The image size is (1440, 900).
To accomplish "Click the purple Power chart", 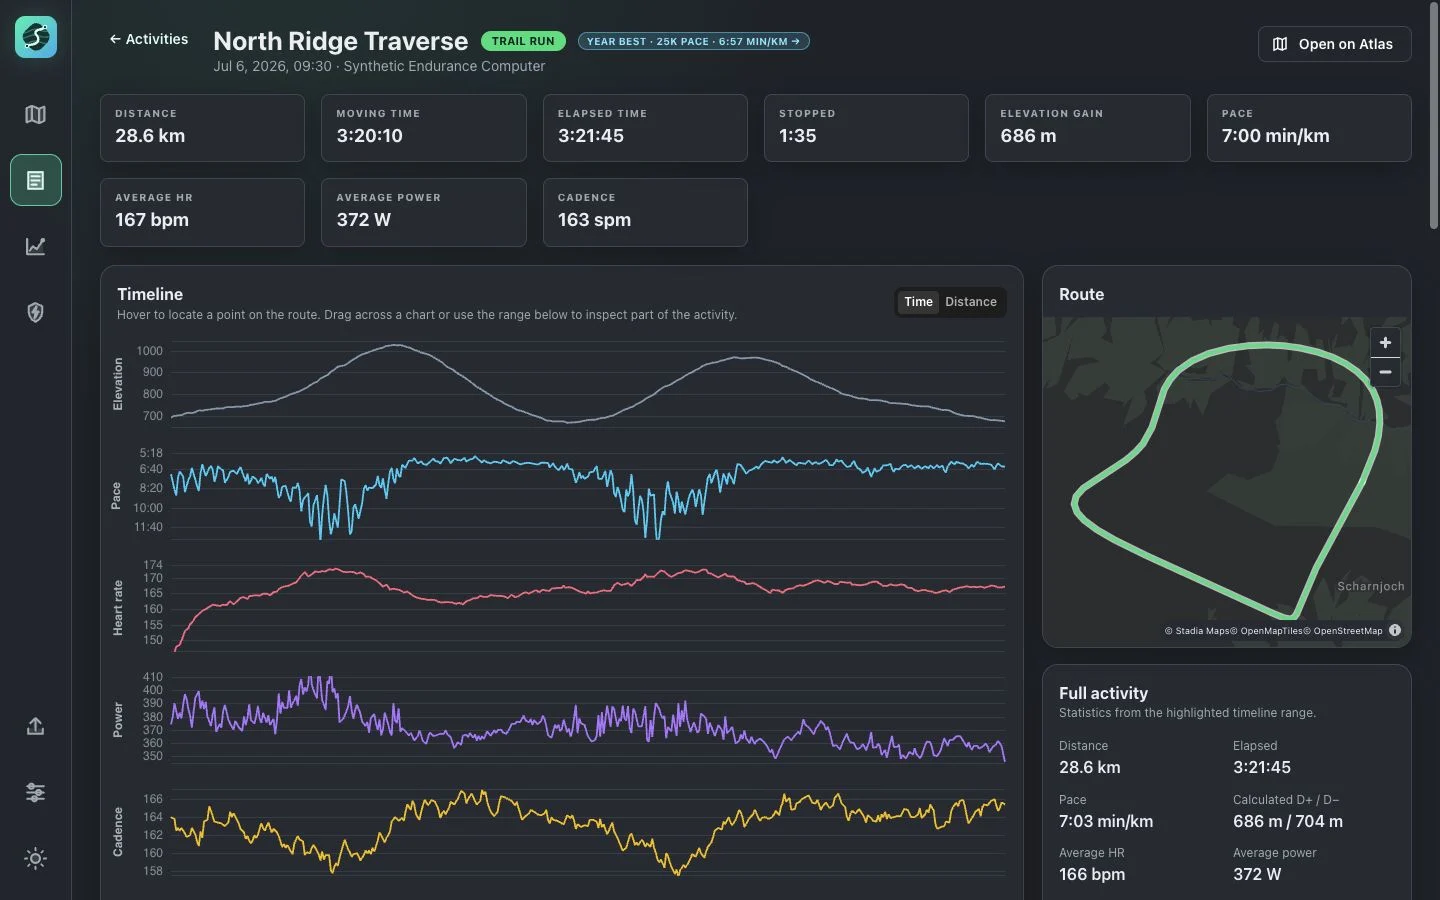I will pos(588,719).
